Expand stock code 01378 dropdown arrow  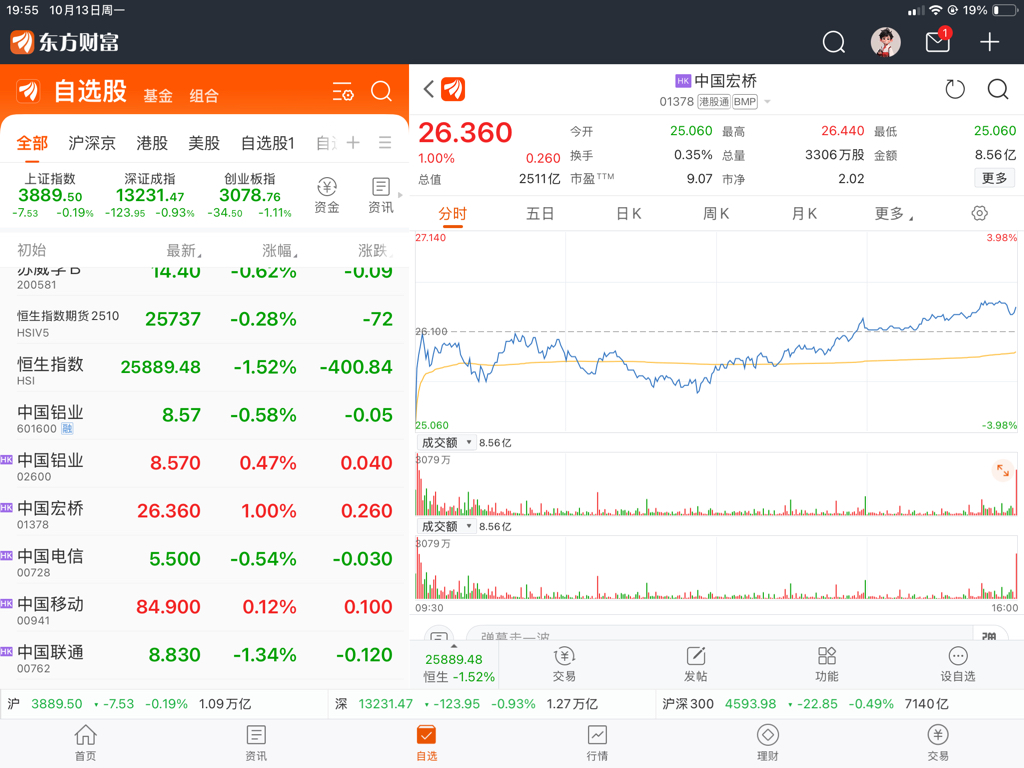click(767, 102)
